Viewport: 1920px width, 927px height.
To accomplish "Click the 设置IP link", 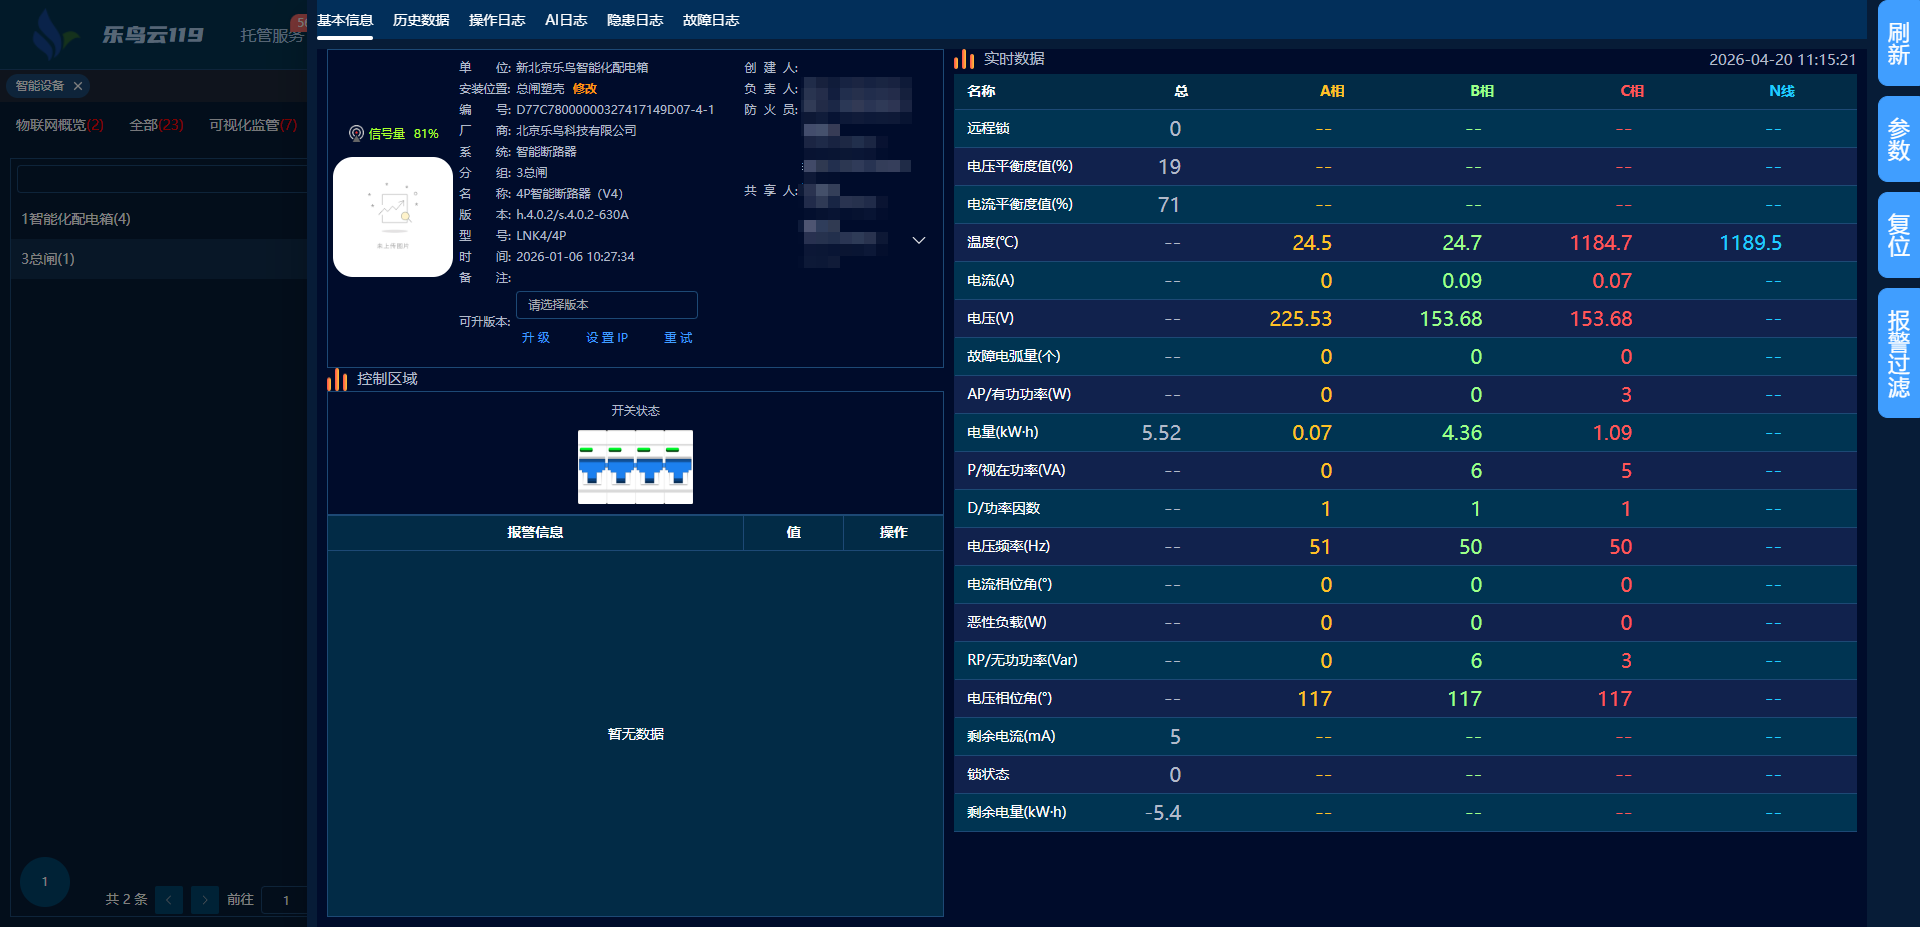I will click(x=607, y=338).
